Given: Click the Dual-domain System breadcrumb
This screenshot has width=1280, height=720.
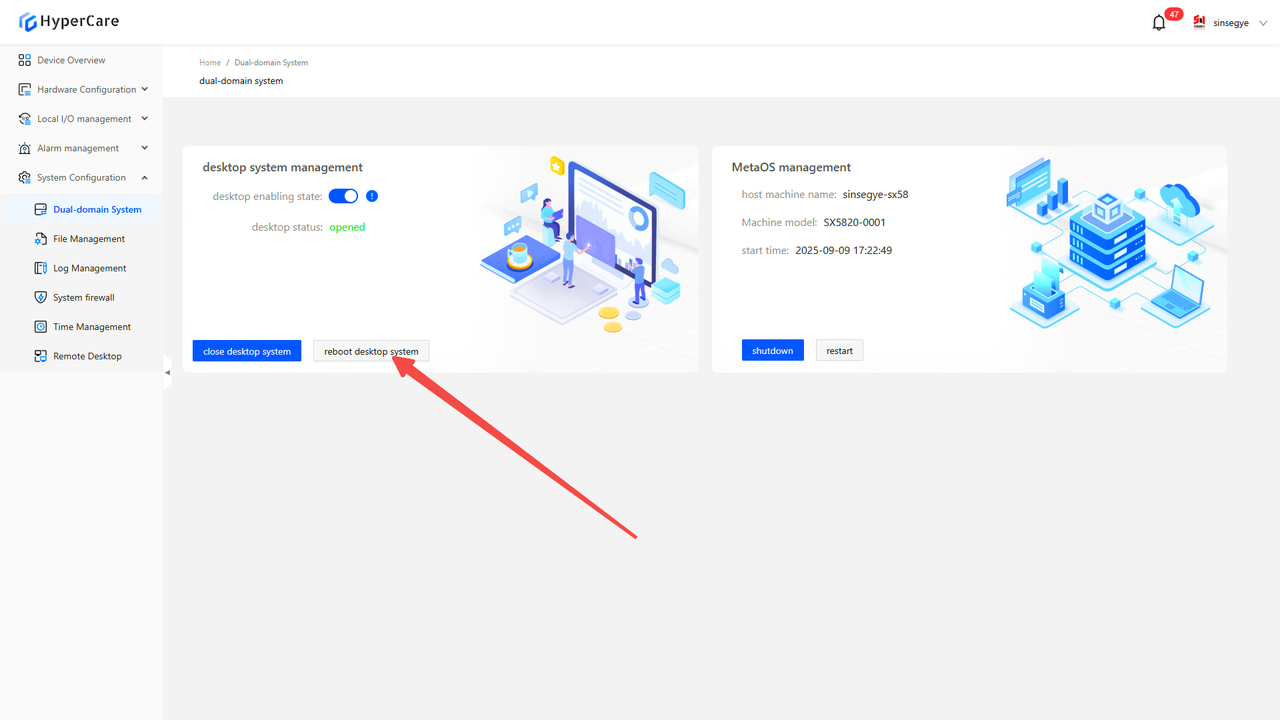Looking at the screenshot, I should [271, 63].
